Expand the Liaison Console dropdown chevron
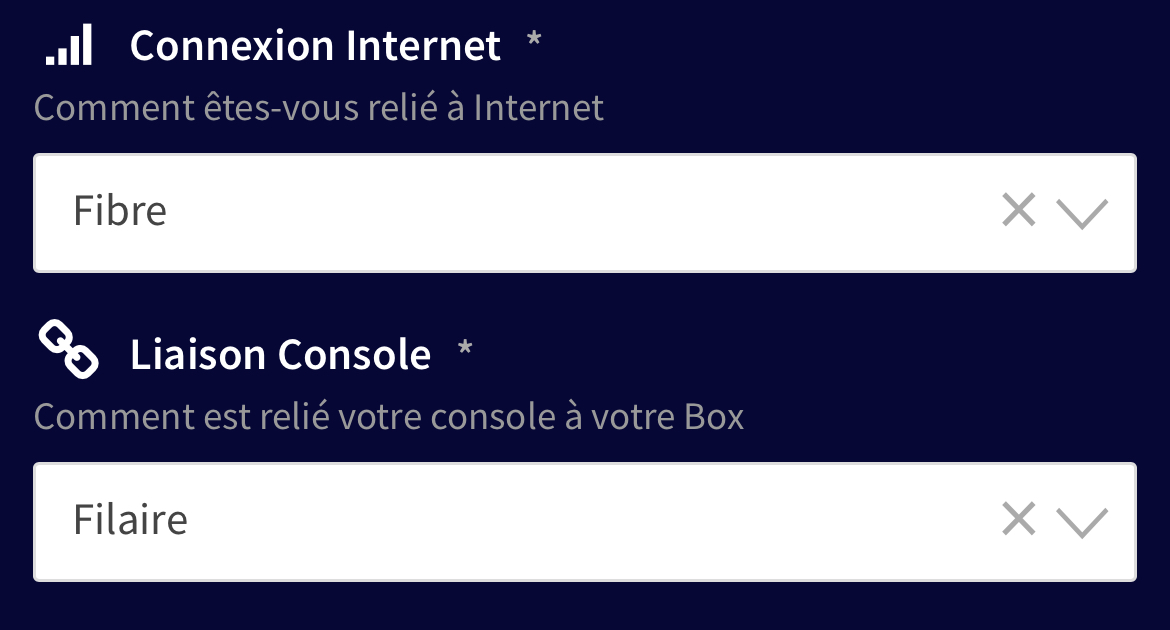Screen dimensions: 1170x630 coord(1082,523)
